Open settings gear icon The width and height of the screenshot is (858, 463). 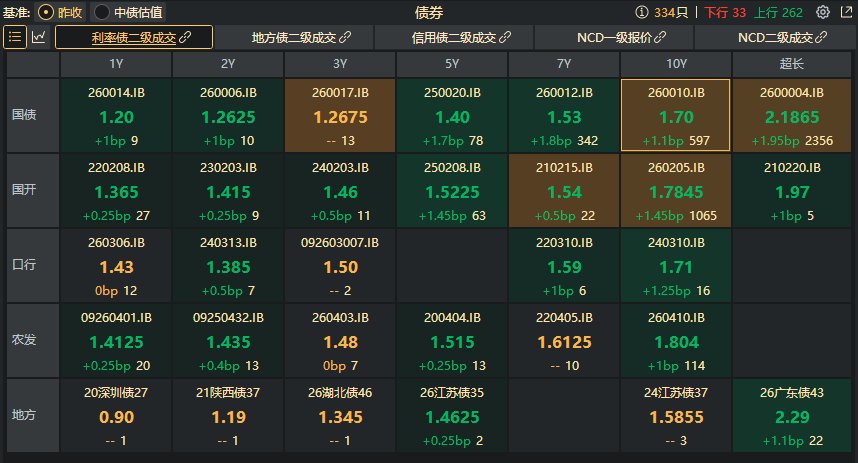(822, 12)
